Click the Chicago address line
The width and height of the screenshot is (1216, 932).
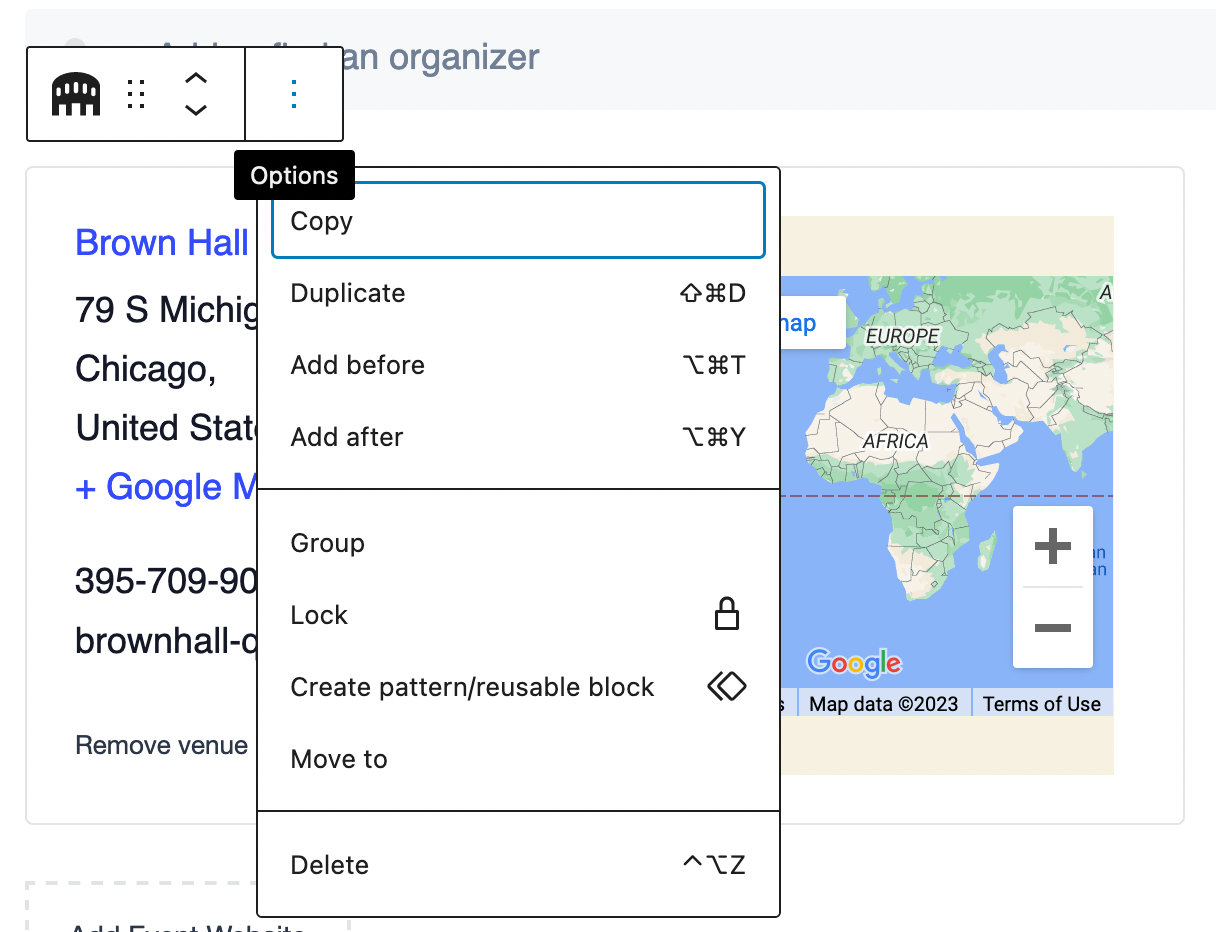point(146,369)
